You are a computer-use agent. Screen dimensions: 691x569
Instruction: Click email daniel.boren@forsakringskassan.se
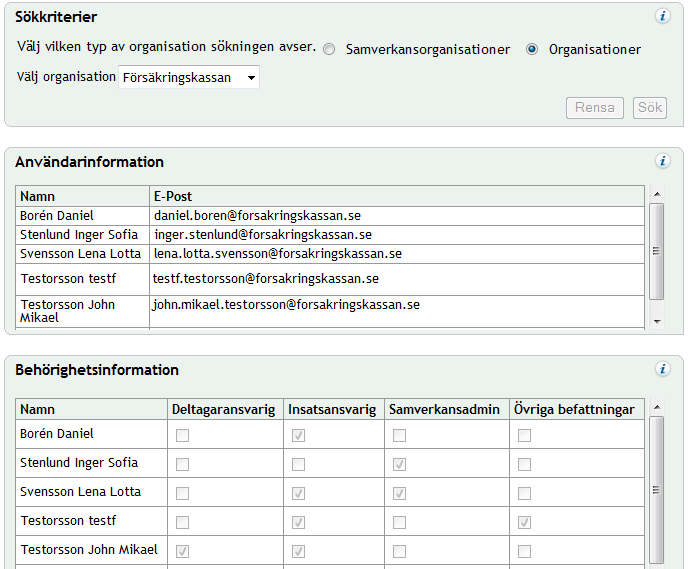coord(257,216)
